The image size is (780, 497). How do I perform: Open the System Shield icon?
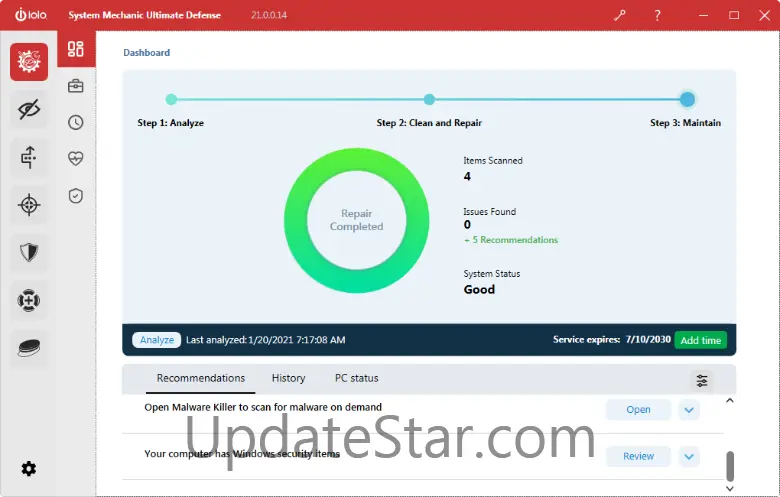pos(29,253)
